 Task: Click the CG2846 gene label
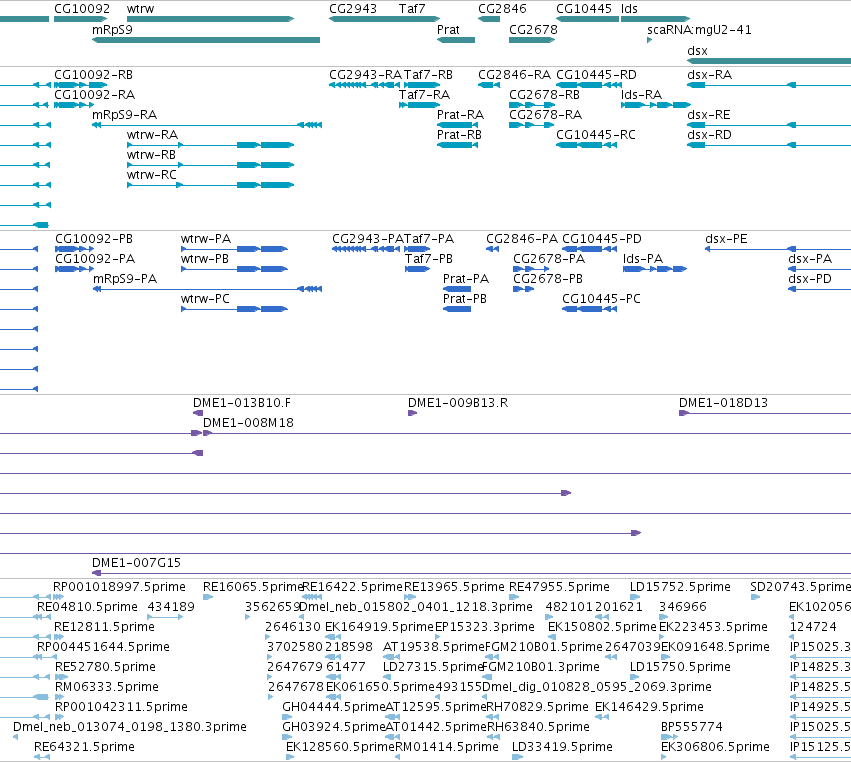point(502,9)
